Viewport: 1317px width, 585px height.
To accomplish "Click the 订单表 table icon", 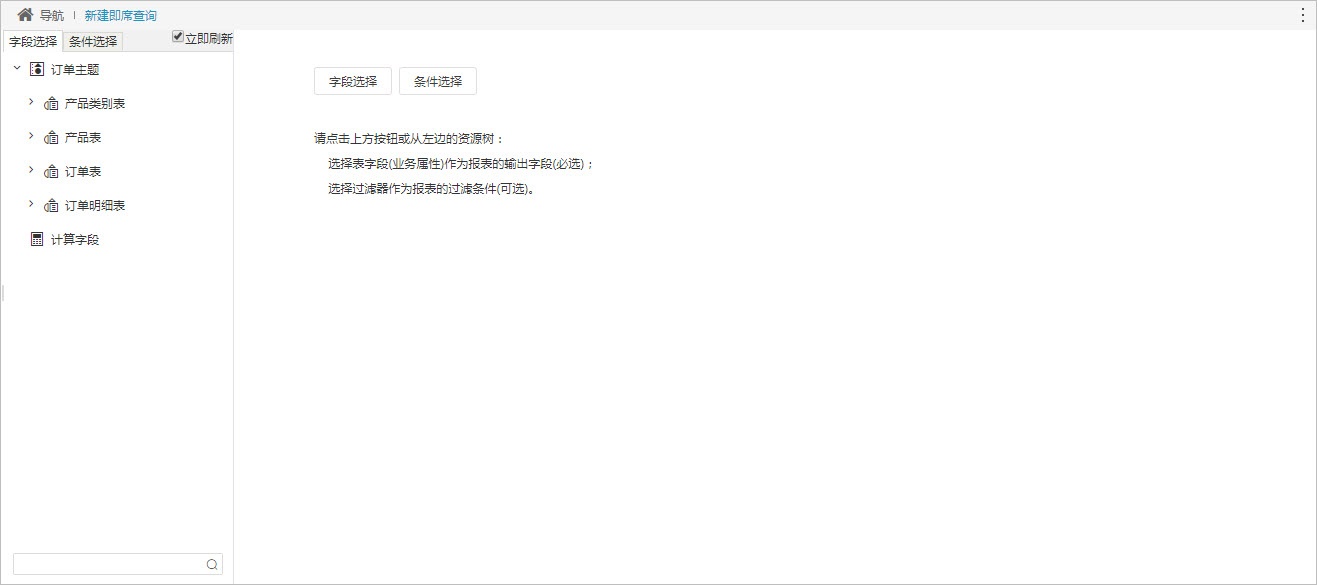I will click(x=52, y=172).
